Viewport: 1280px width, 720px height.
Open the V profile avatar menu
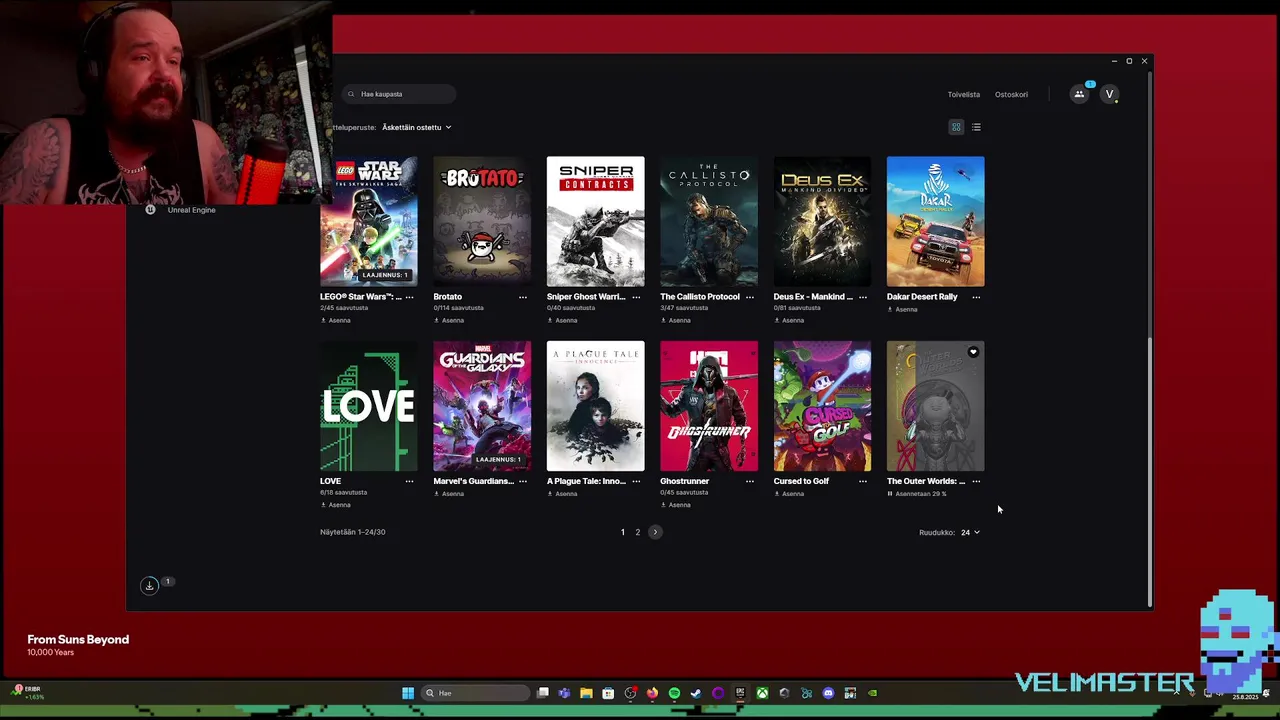(1109, 94)
